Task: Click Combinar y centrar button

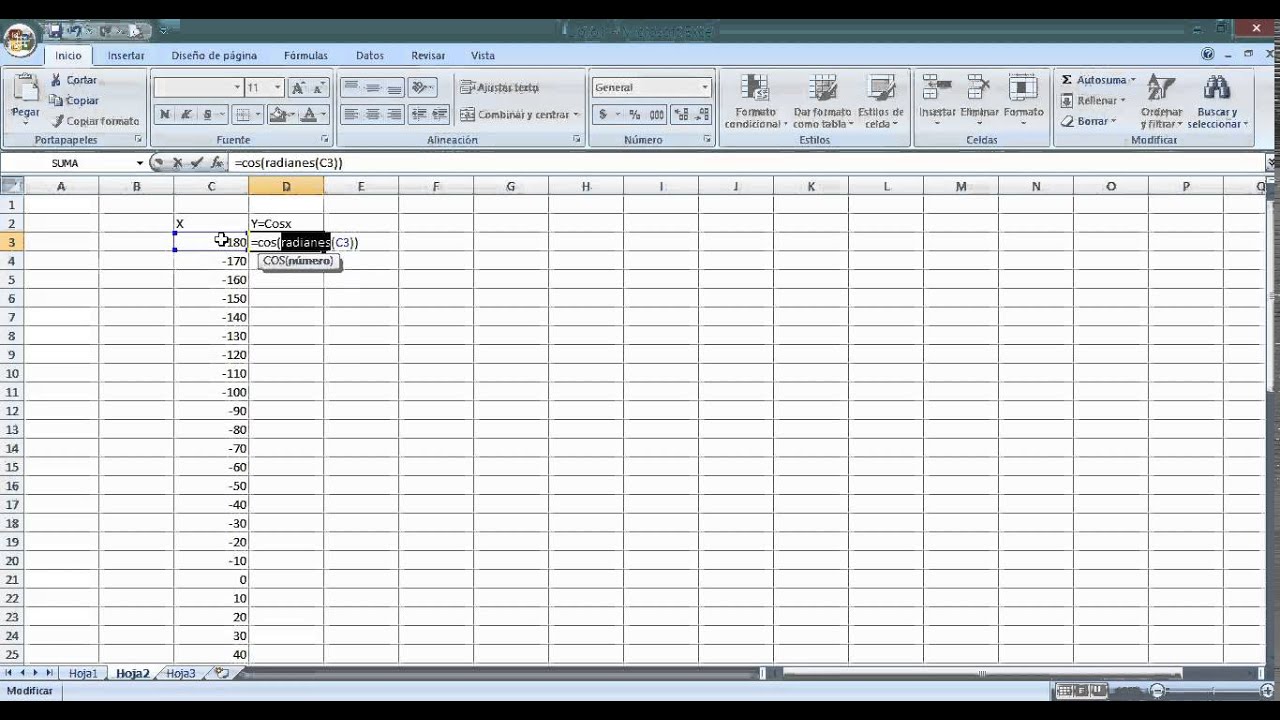Action: pos(519,115)
